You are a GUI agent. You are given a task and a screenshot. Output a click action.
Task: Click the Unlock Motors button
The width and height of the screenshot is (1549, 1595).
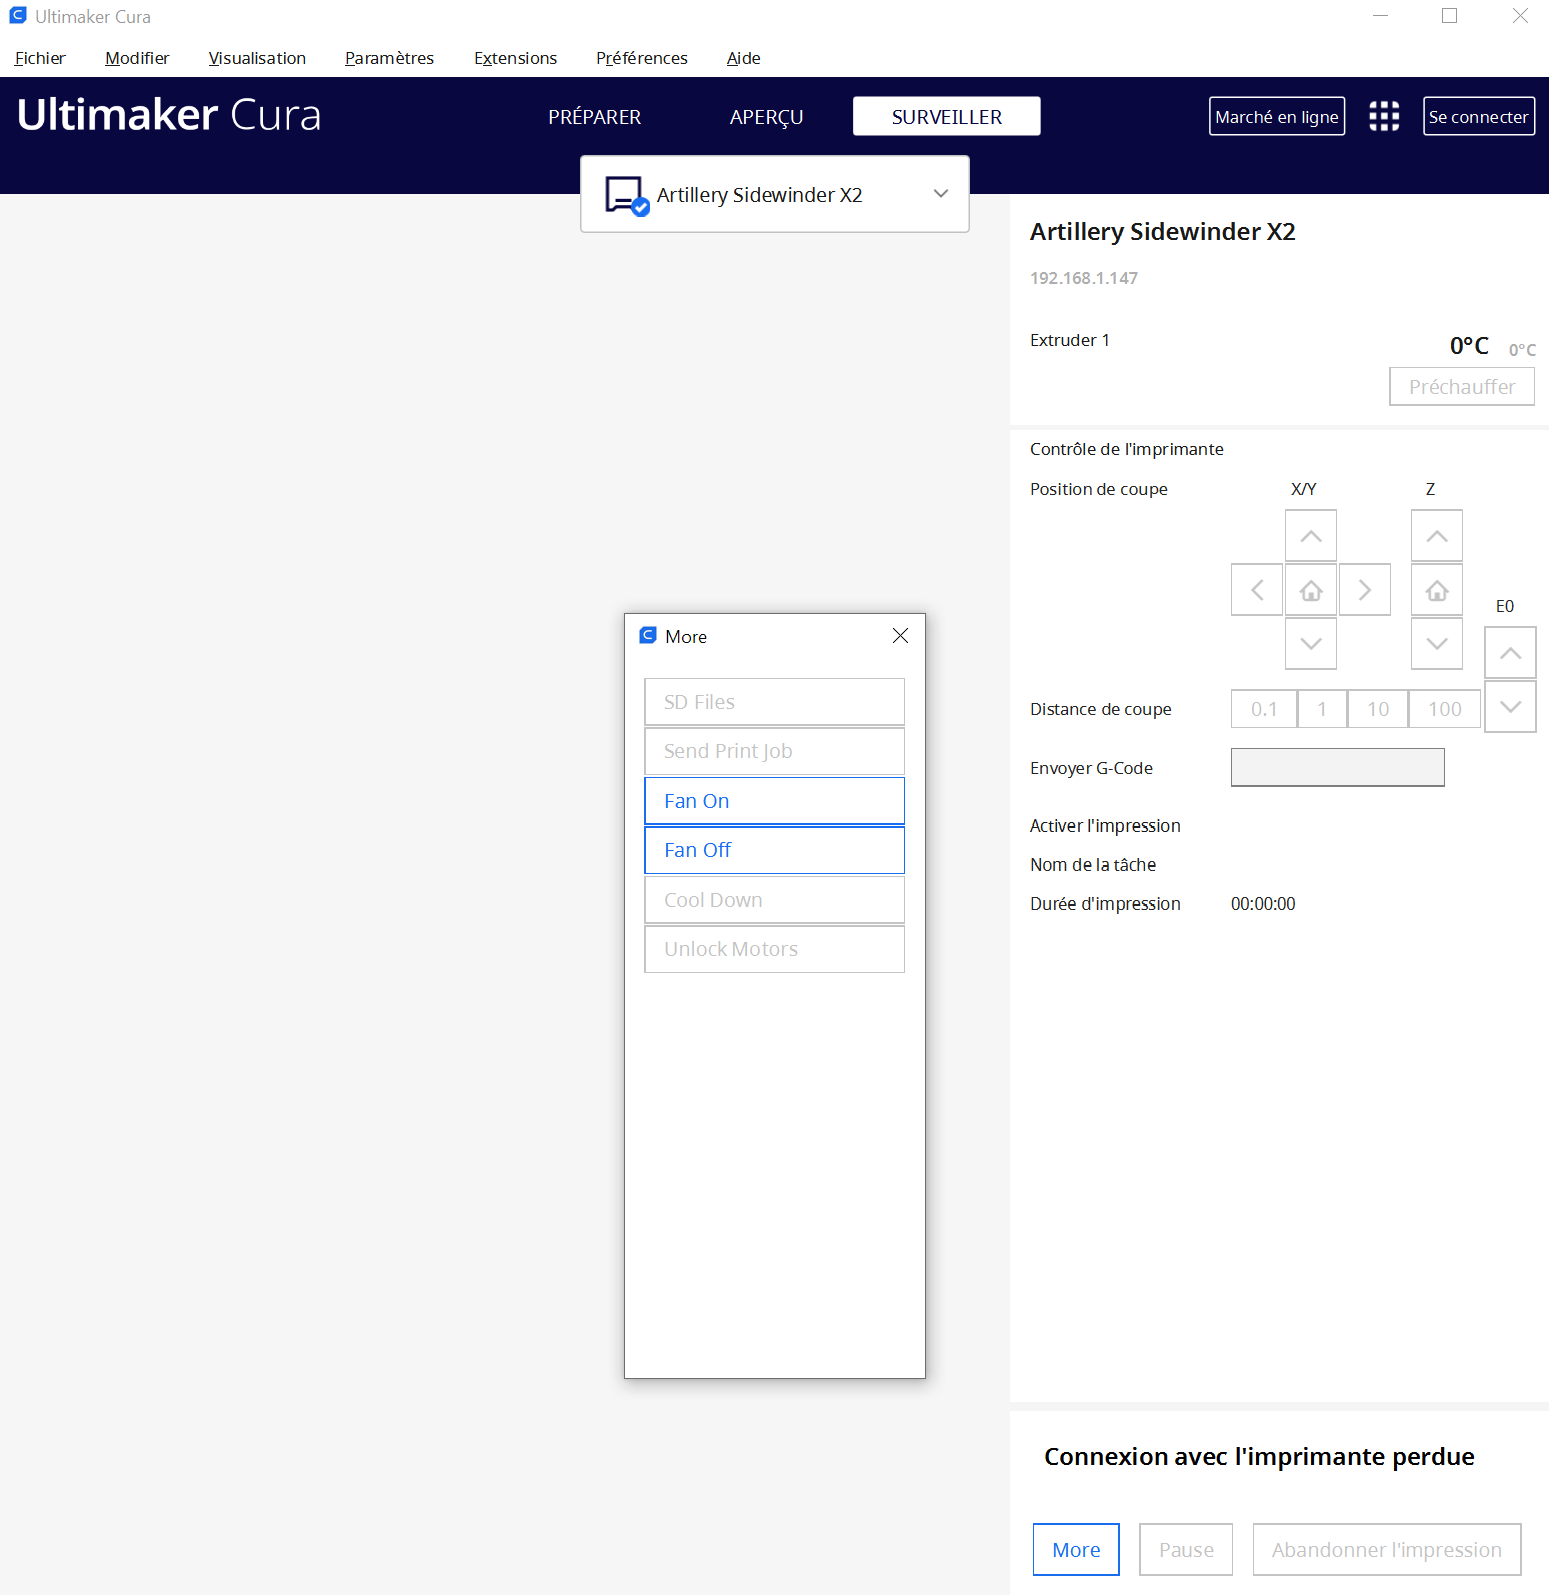pyautogui.click(x=774, y=949)
